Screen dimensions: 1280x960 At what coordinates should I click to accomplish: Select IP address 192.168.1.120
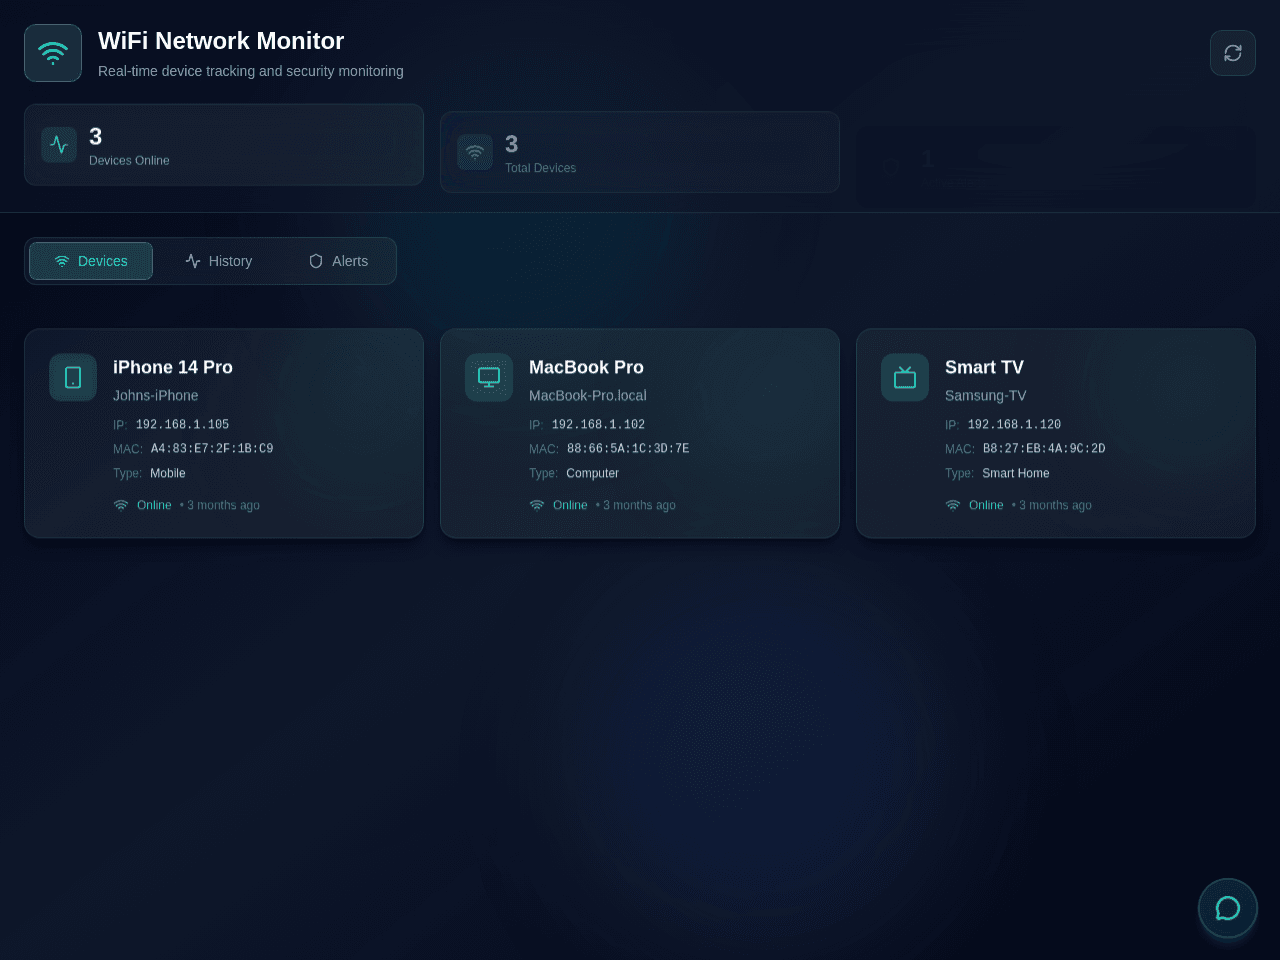tap(1015, 425)
